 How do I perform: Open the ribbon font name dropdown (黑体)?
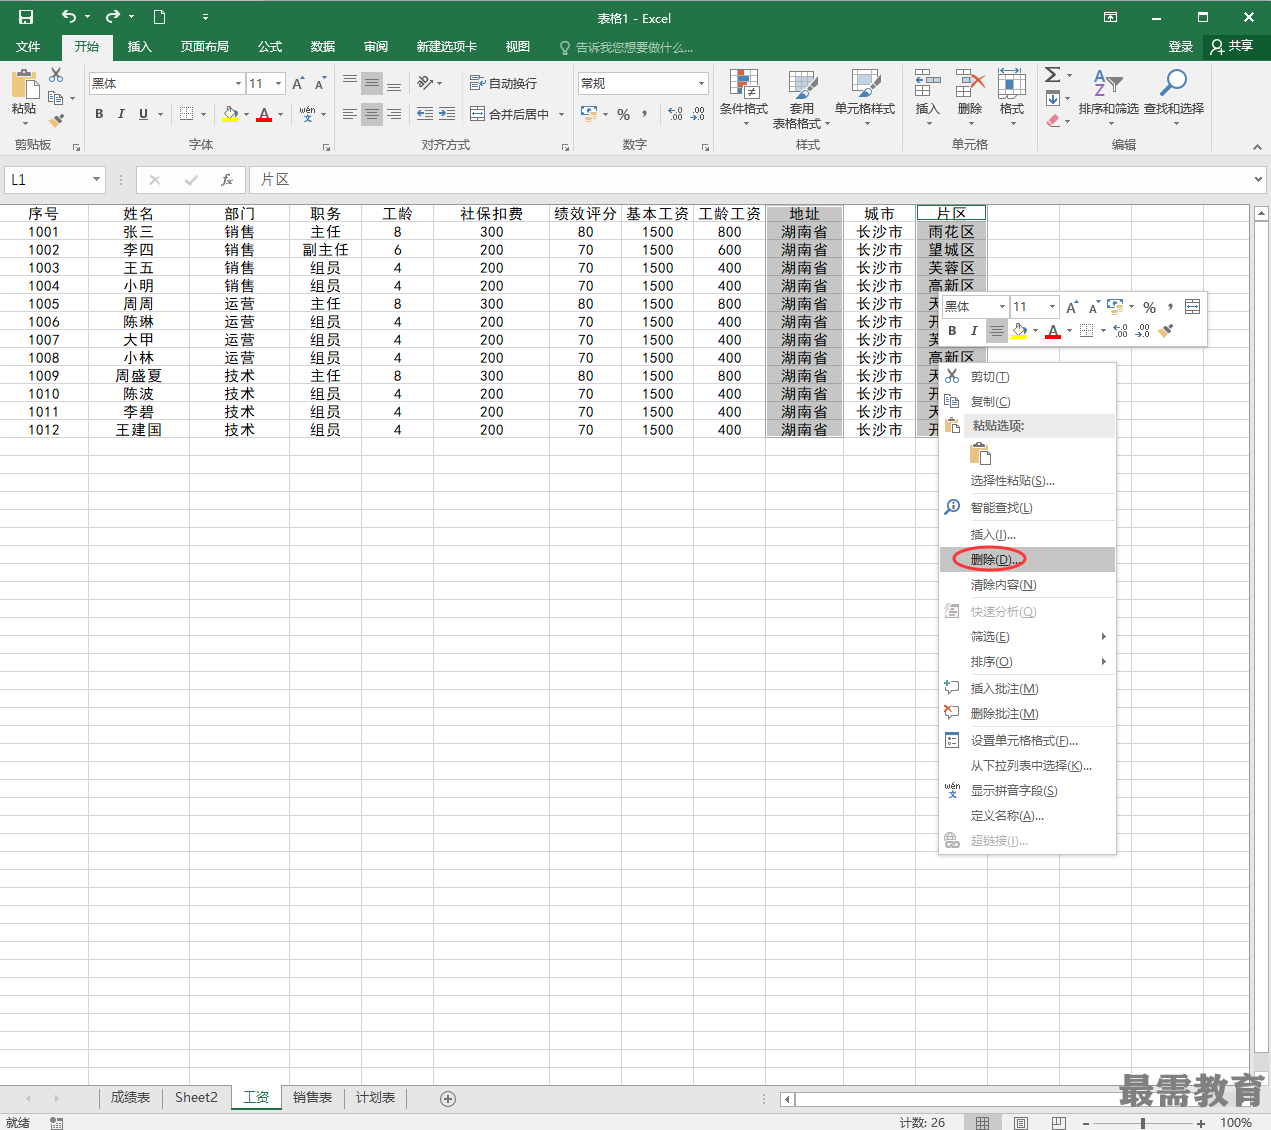click(238, 84)
